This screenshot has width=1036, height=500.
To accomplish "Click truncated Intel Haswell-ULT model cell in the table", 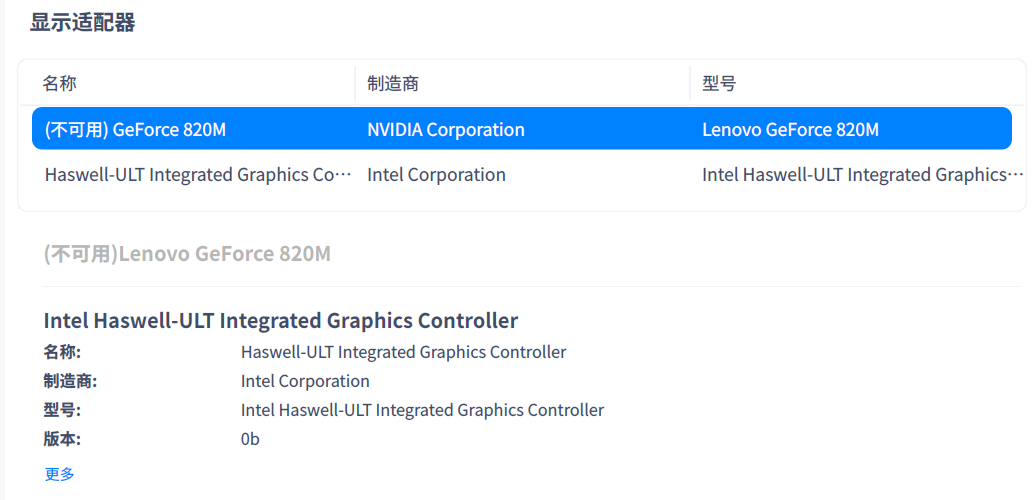I will pos(862,175).
